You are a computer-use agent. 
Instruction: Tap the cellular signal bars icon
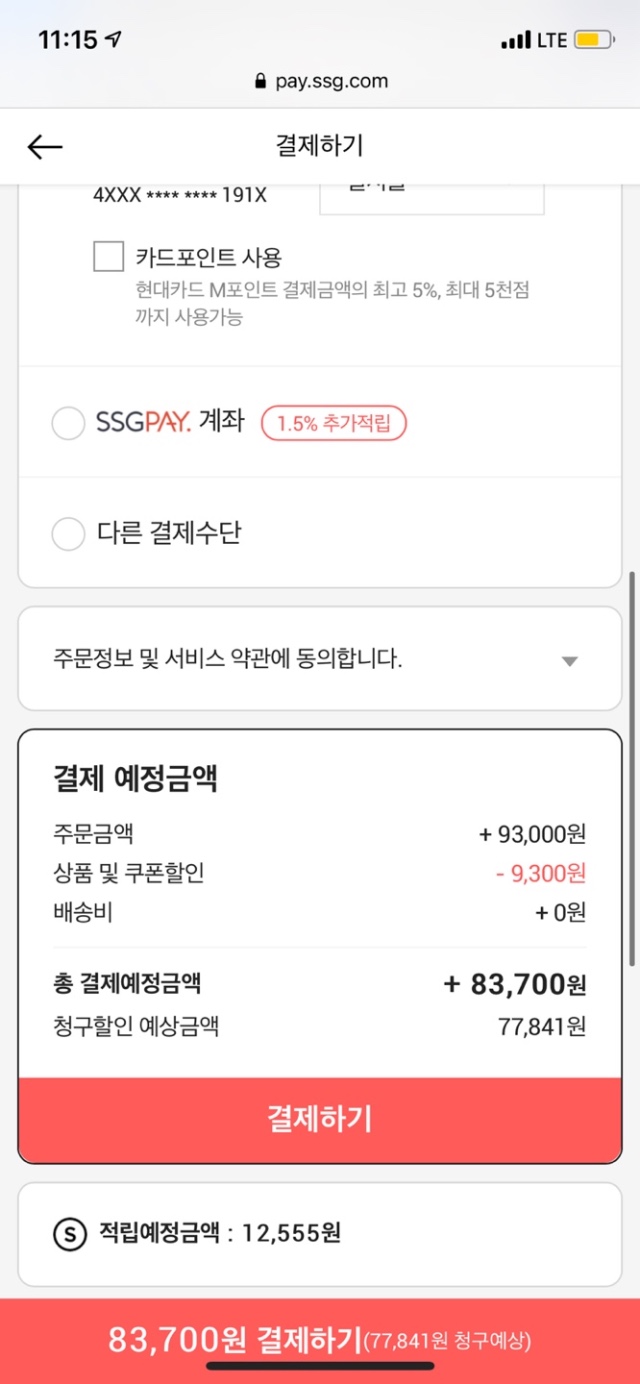[x=516, y=41]
